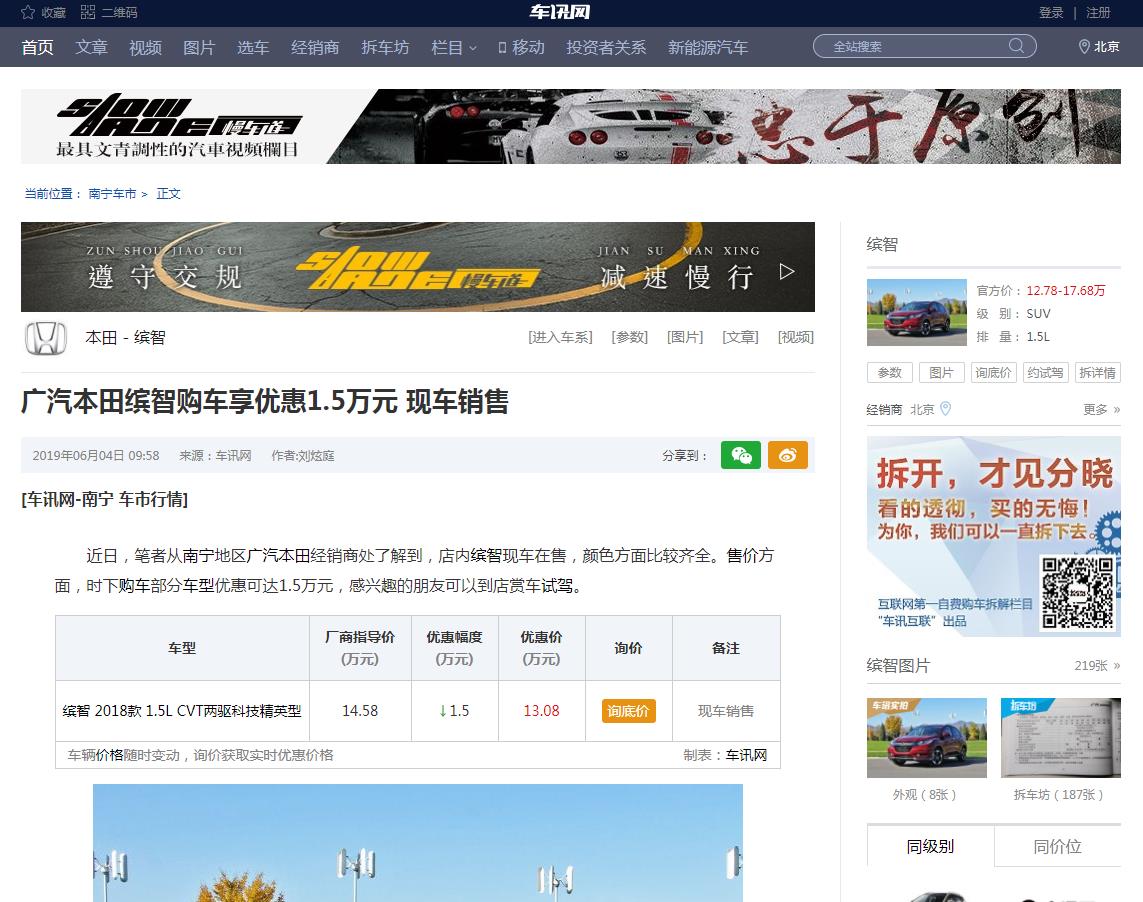Click the 更多 » dealers link
Viewport: 1143px width, 902px height.
1101,409
